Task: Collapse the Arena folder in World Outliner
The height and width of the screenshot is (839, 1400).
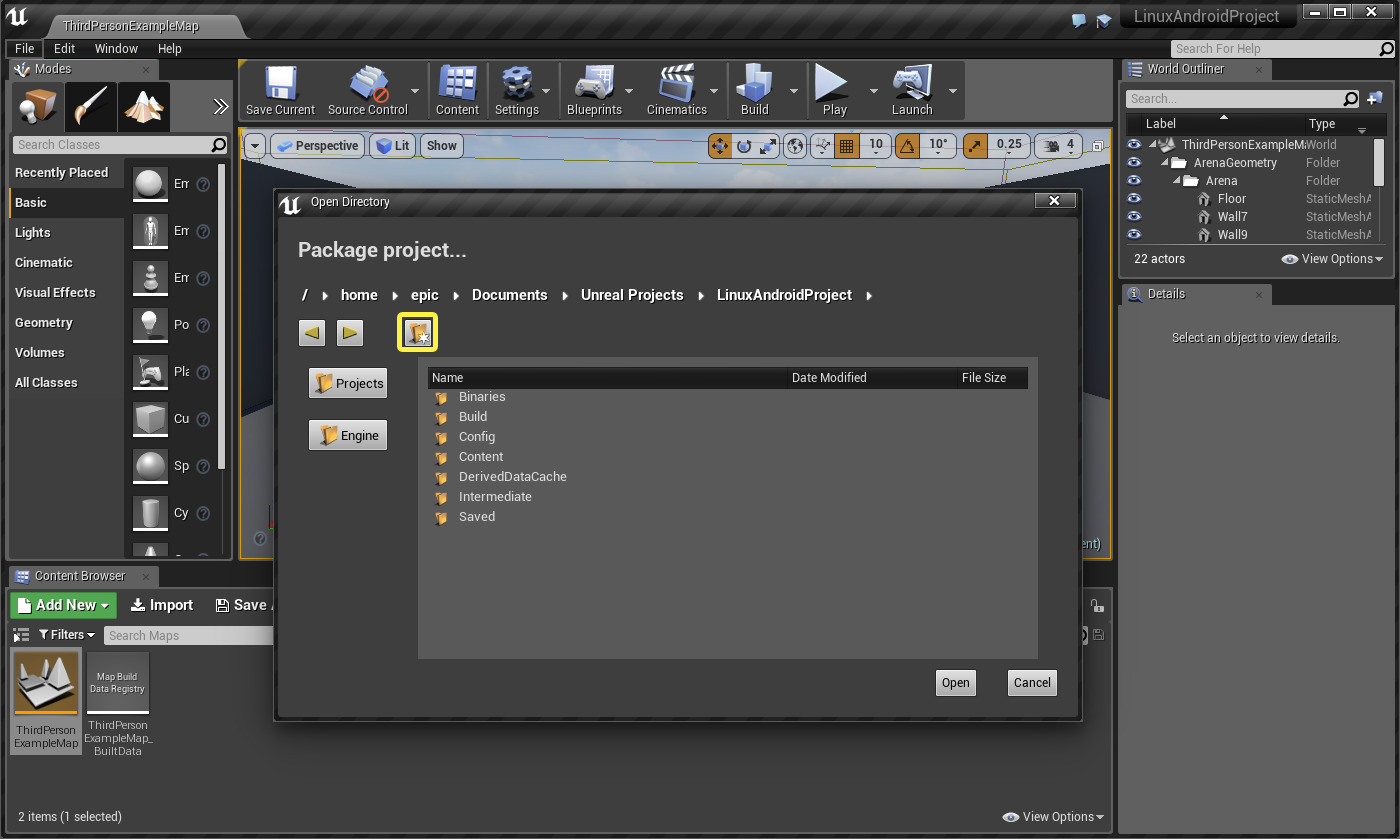Action: coord(1176,181)
